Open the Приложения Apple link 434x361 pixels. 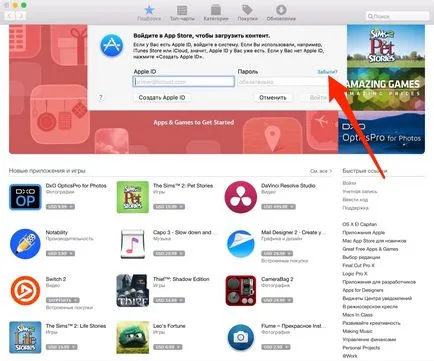[x=363, y=233]
